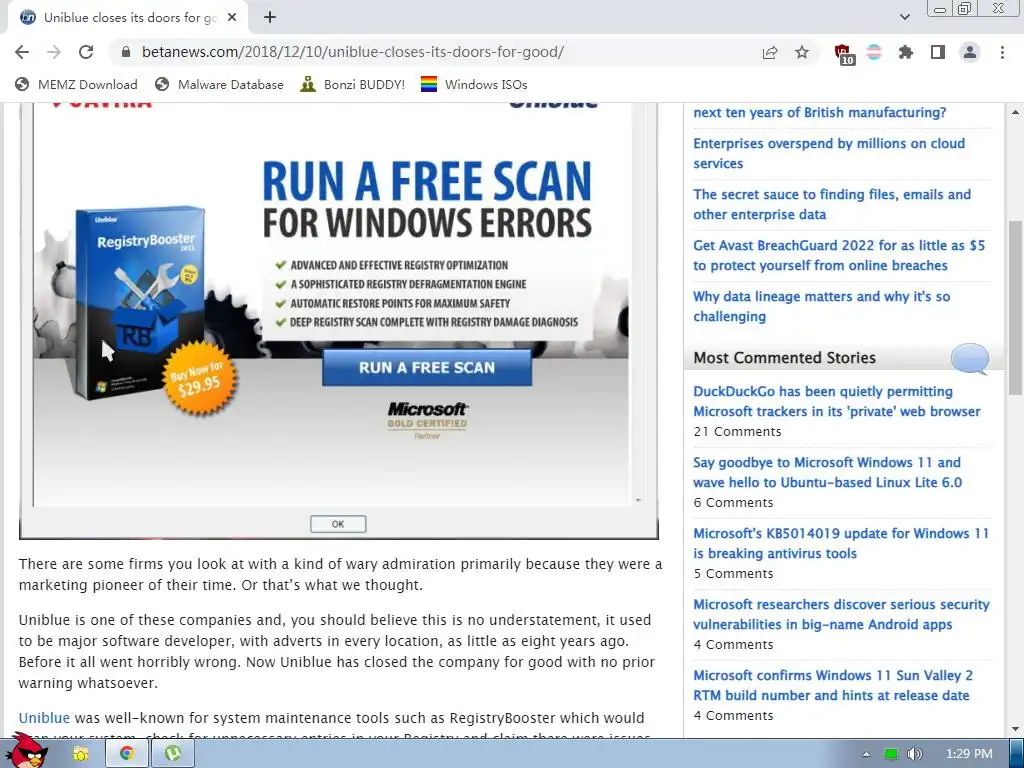The height and width of the screenshot is (768, 1024).
Task: Open the Extensions puzzle piece menu
Action: tap(906, 52)
